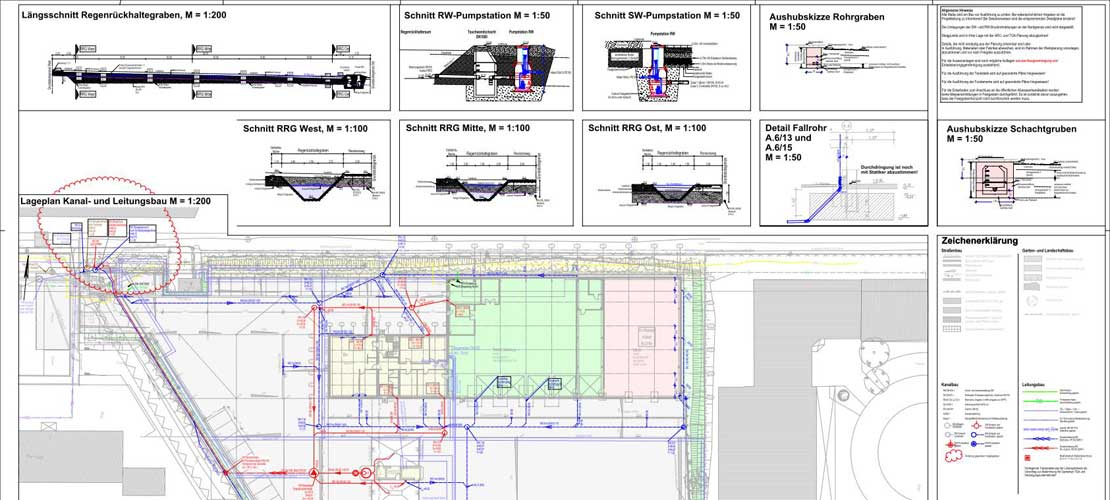The height and width of the screenshot is (500, 1110).
Task: Open the Längsschnitt Regenrückhaltegraben title
Action: (x=125, y=14)
